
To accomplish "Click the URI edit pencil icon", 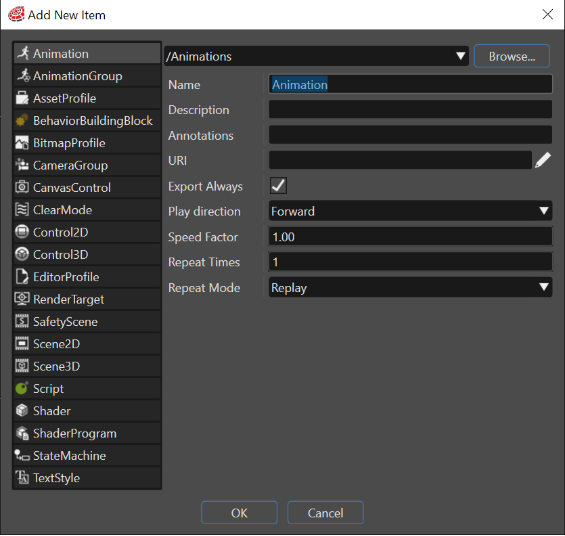I will tap(543, 160).
